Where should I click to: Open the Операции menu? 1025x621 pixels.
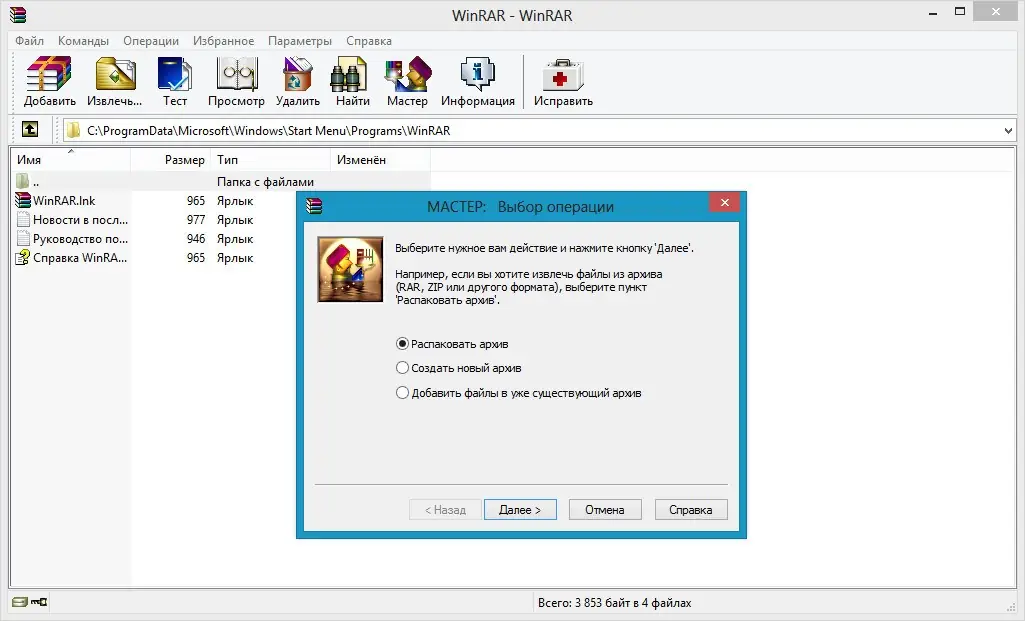[151, 41]
